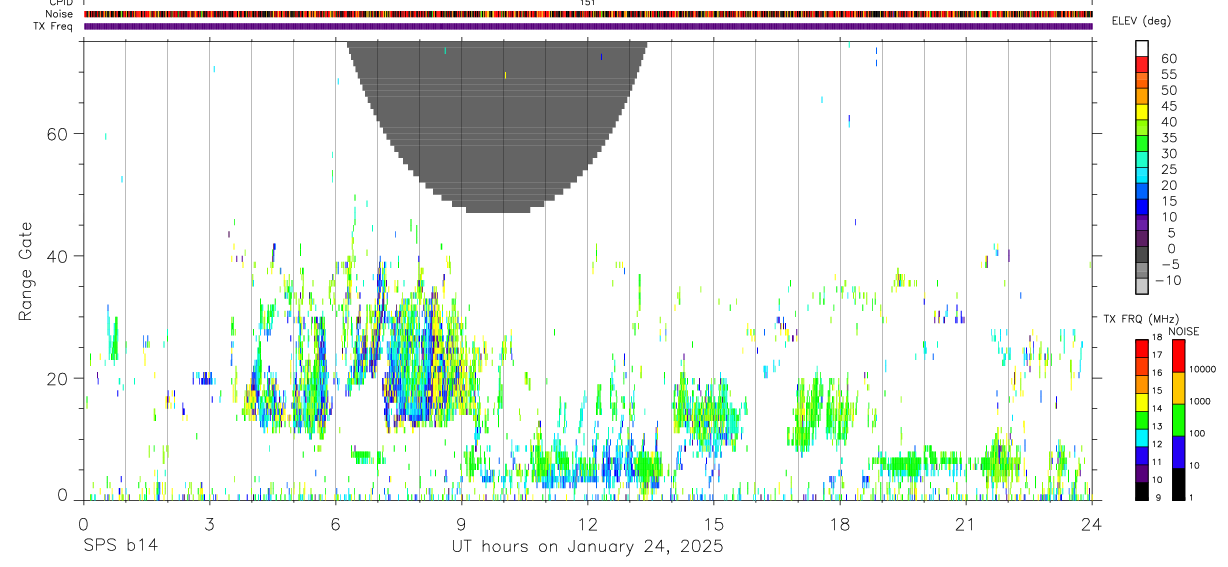The height and width of the screenshot is (567, 1228).
Task: Click the x-axis tick label '15'
Action: click(714, 524)
